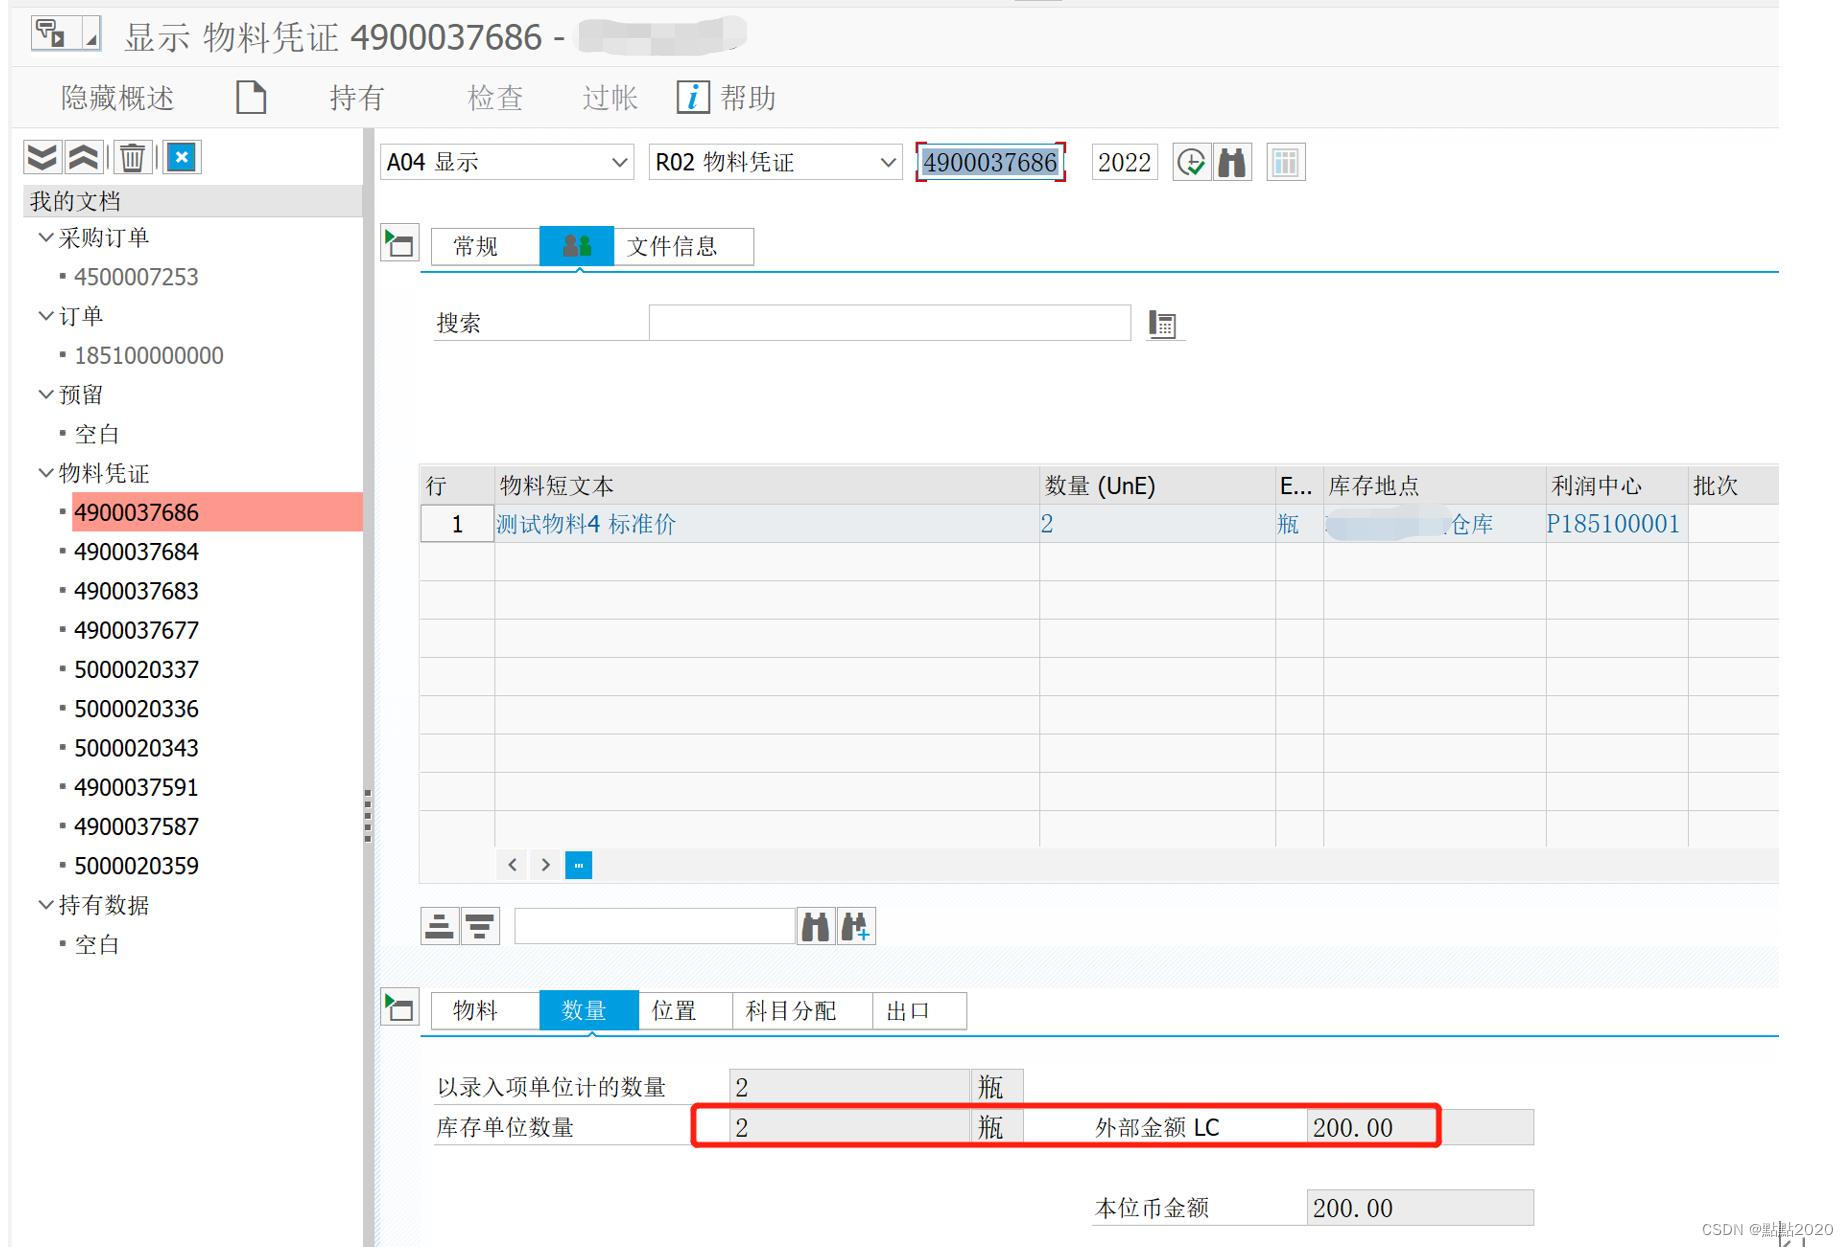Select material document 5000020359
Viewport: 1848px width, 1247px height.
136,866
